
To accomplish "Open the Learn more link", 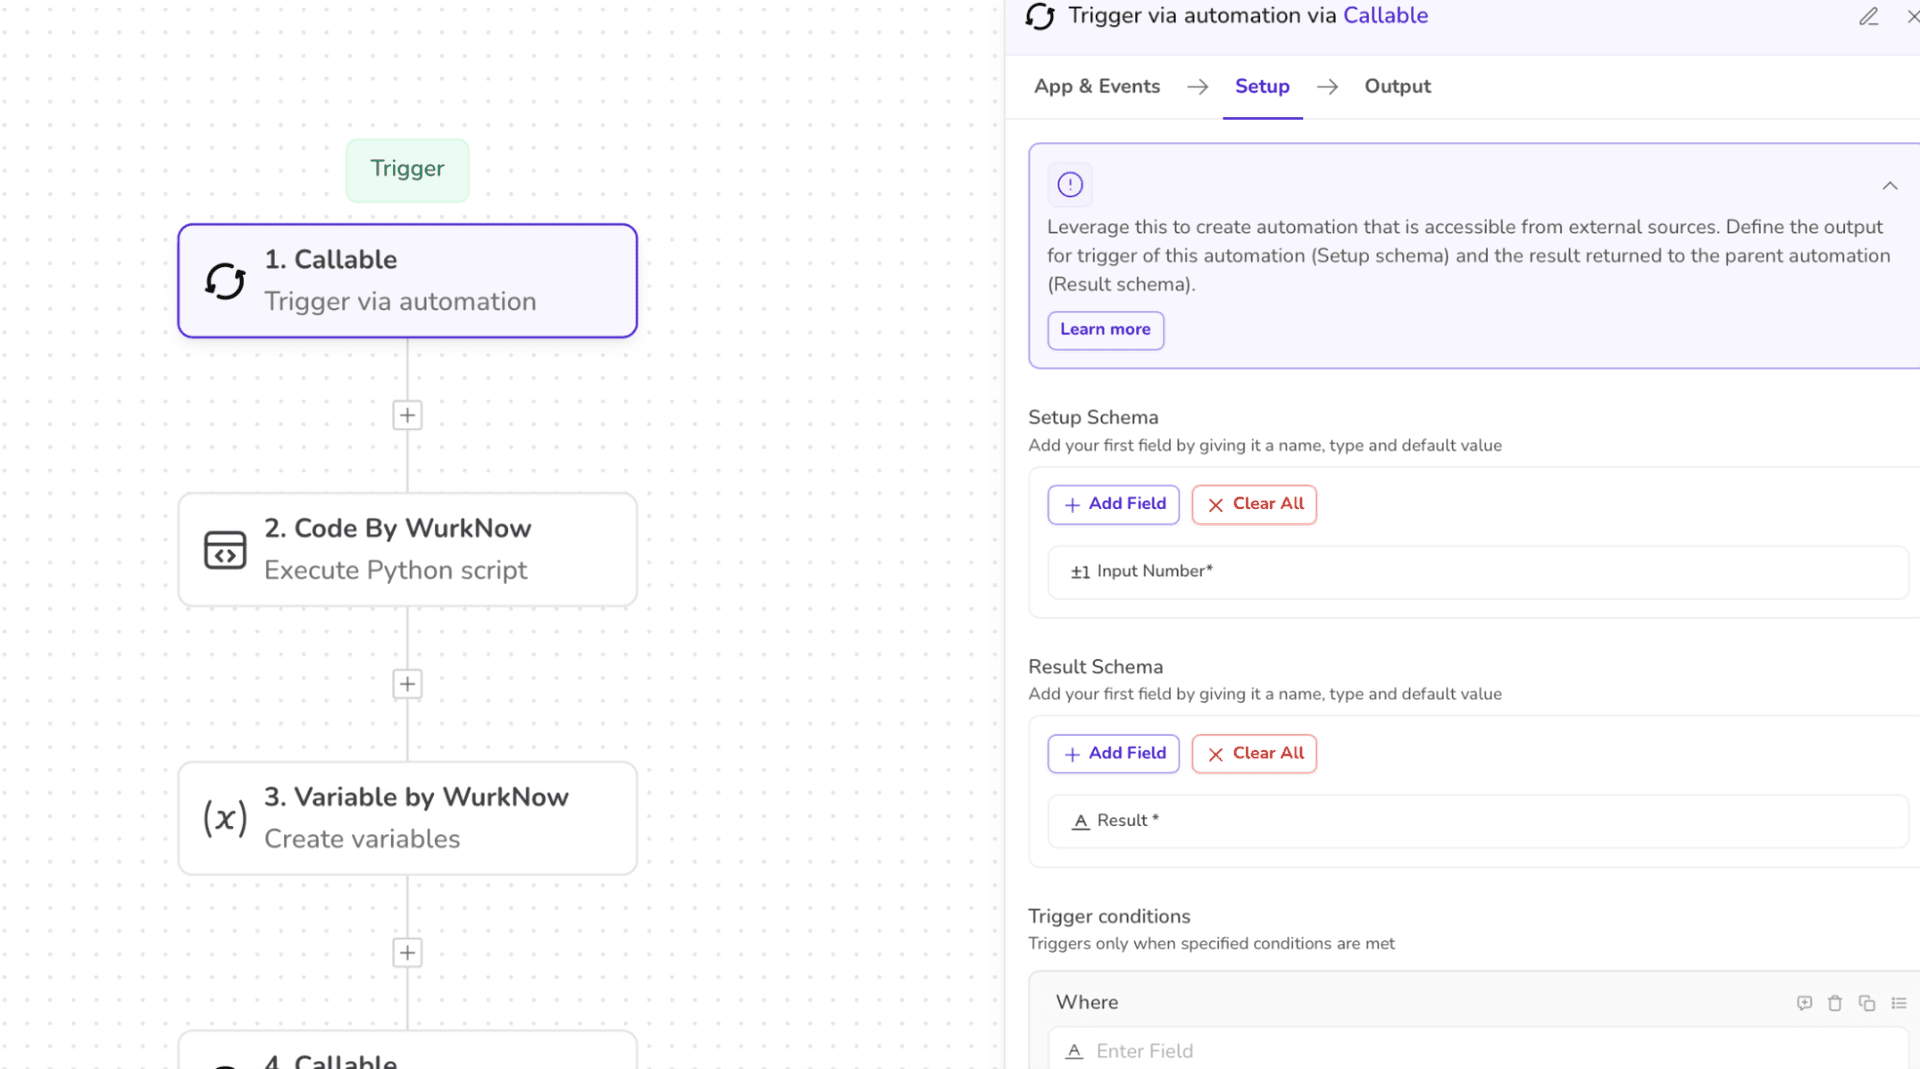I will tap(1105, 330).
